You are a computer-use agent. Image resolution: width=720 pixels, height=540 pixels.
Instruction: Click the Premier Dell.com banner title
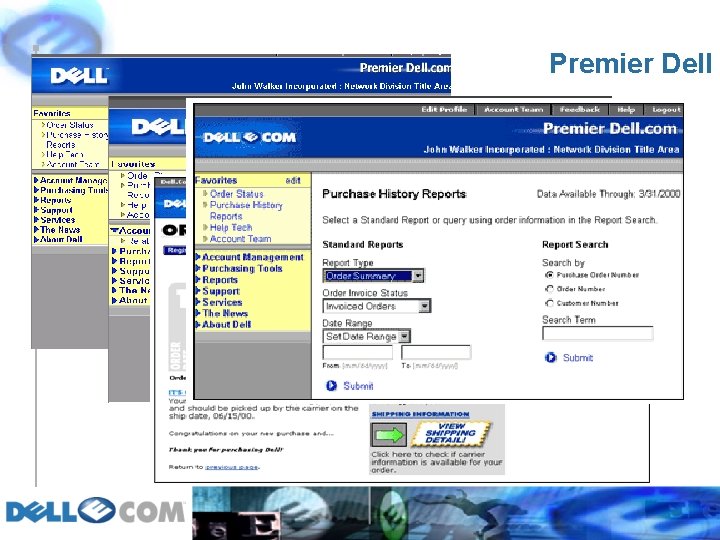tap(610, 129)
